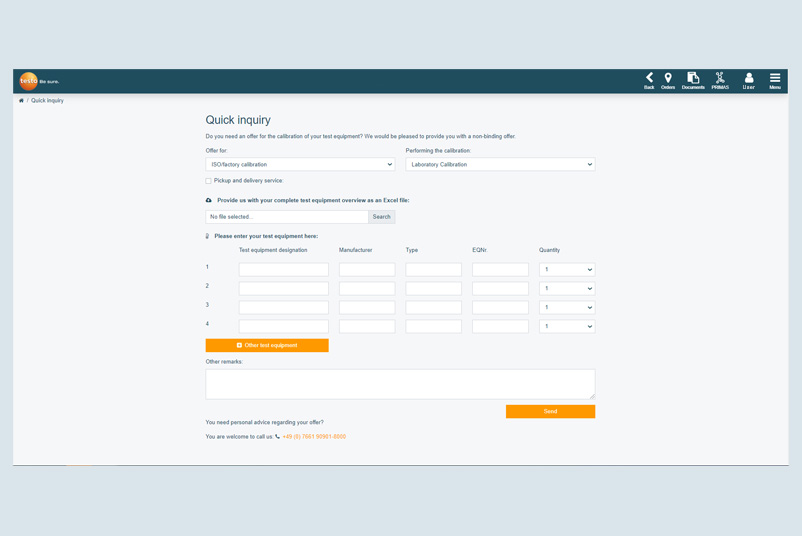Click the Search button for file upload
Viewport: 802px width, 536px height.
click(382, 217)
